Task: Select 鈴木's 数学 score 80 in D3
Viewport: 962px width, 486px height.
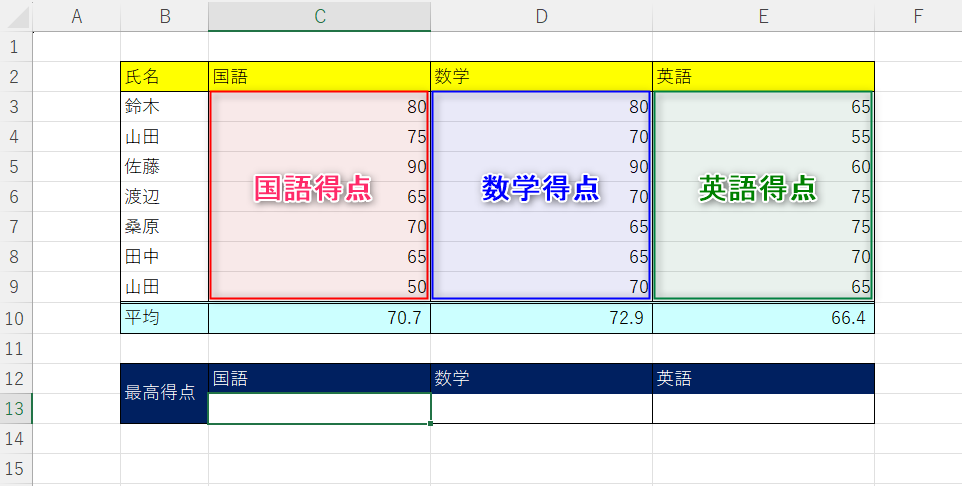Action: (541, 107)
